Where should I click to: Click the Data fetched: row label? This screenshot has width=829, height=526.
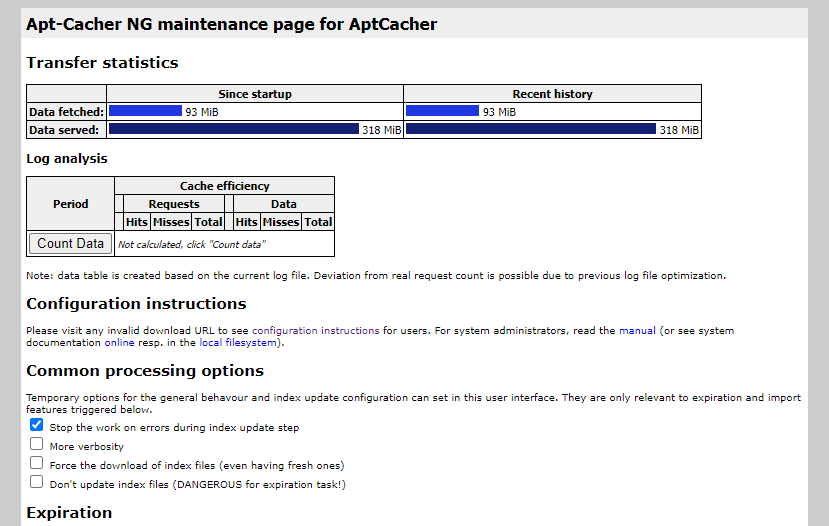point(67,112)
